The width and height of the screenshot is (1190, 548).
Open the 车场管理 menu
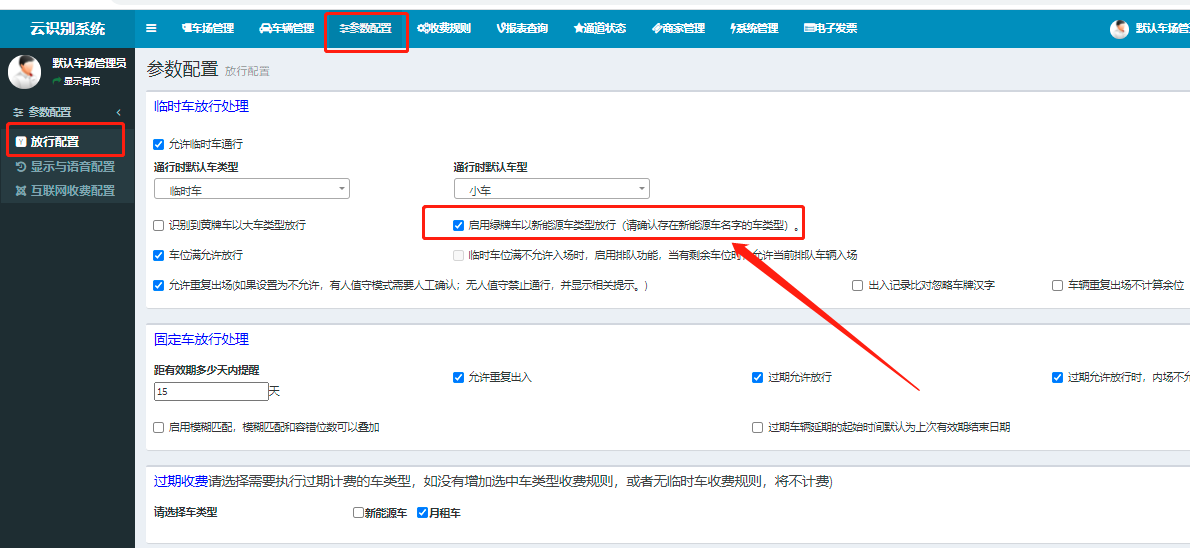(208, 28)
